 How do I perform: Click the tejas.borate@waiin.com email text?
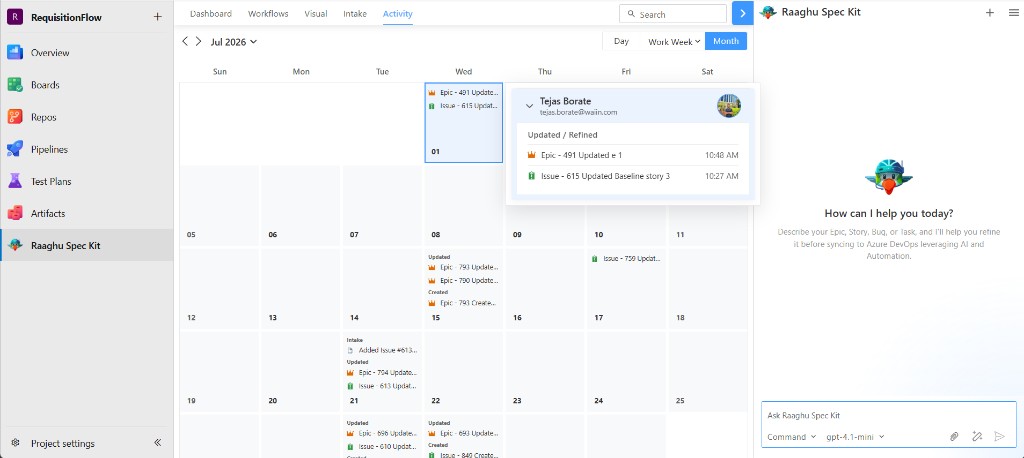578,112
